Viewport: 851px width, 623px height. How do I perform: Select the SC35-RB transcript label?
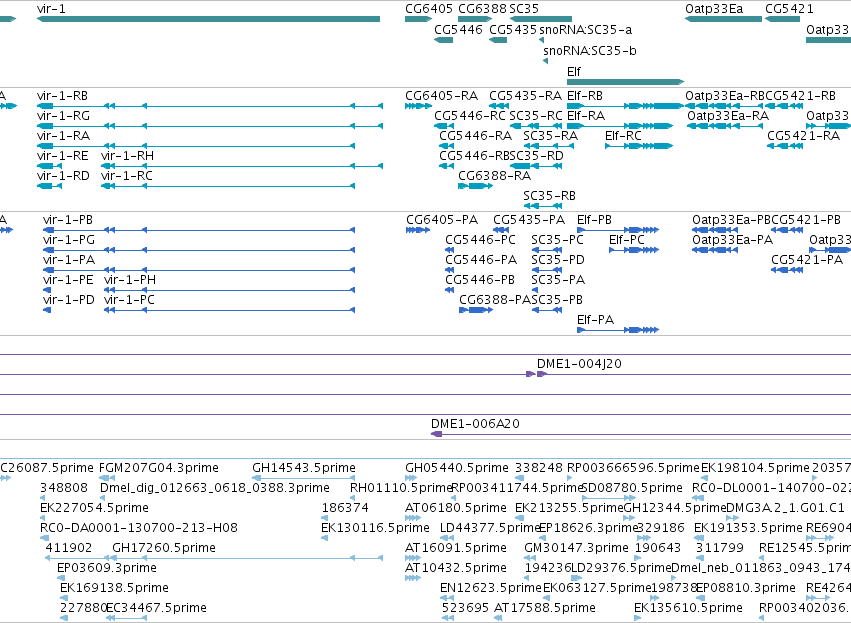pyautogui.click(x=549, y=195)
